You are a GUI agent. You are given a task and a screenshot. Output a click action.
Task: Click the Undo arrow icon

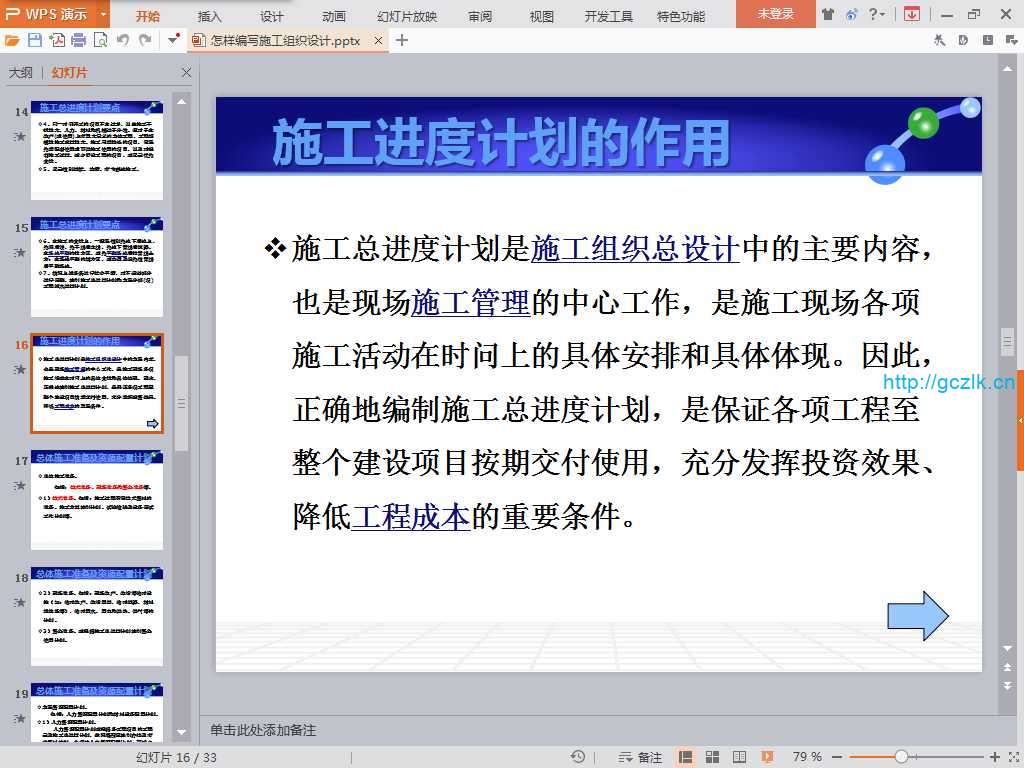pyautogui.click(x=123, y=40)
